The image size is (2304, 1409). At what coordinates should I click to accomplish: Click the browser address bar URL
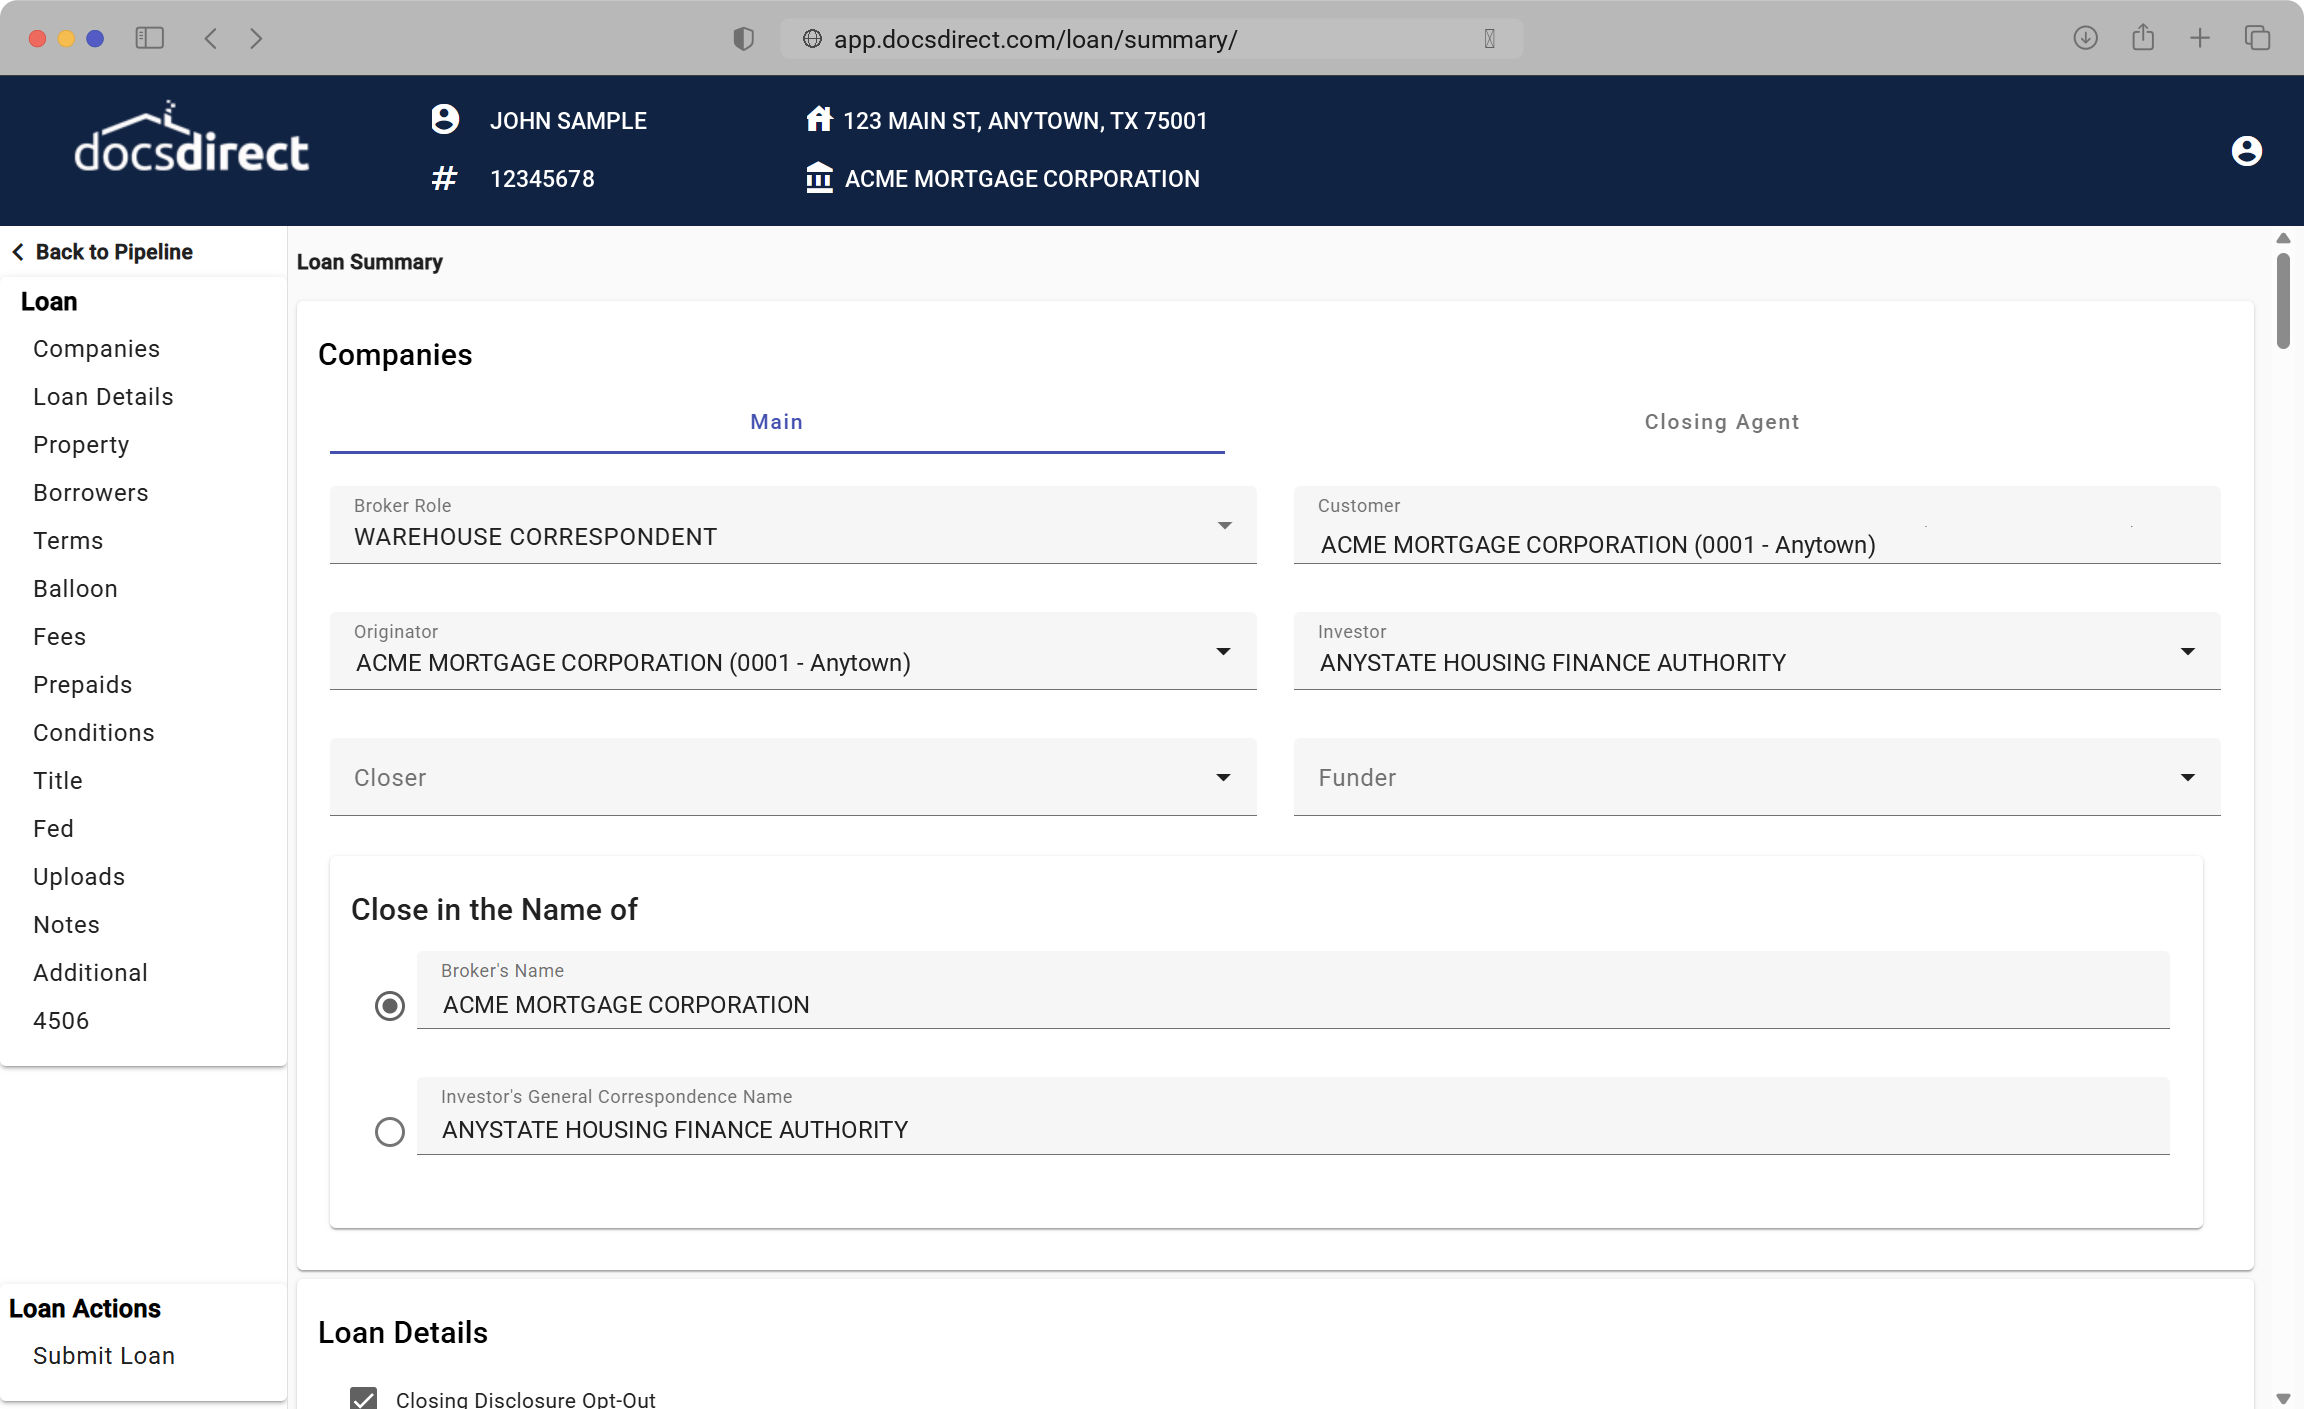(1036, 39)
